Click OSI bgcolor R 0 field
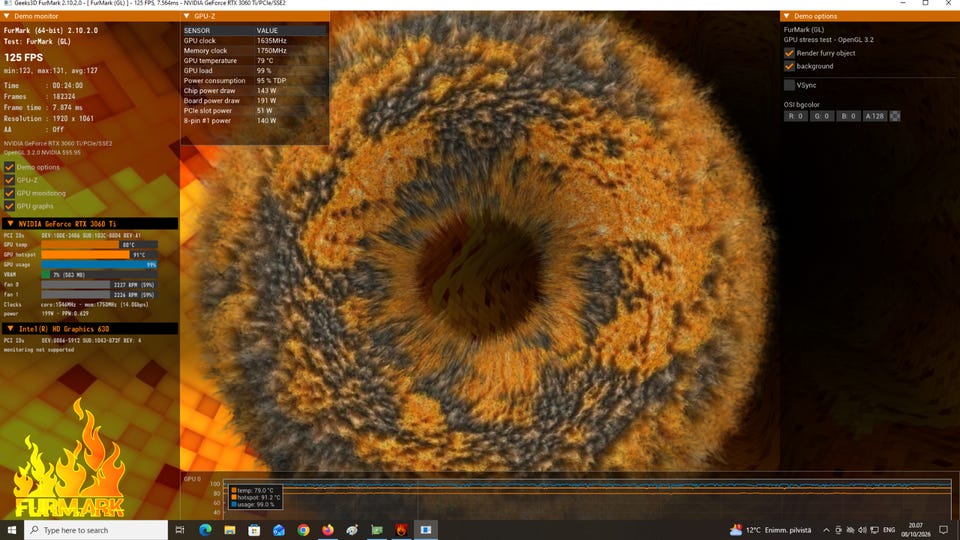This screenshot has height=540, width=960. point(795,116)
